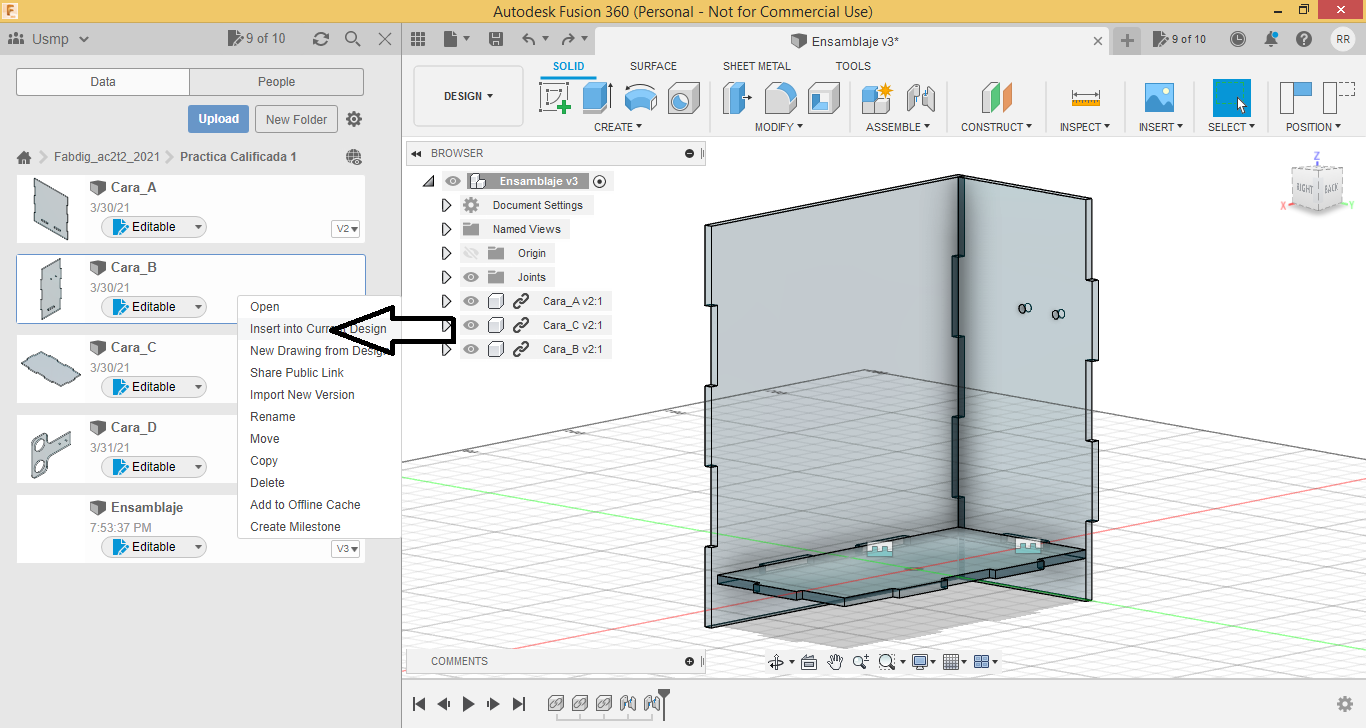Select the Shell tool

(x=824, y=99)
